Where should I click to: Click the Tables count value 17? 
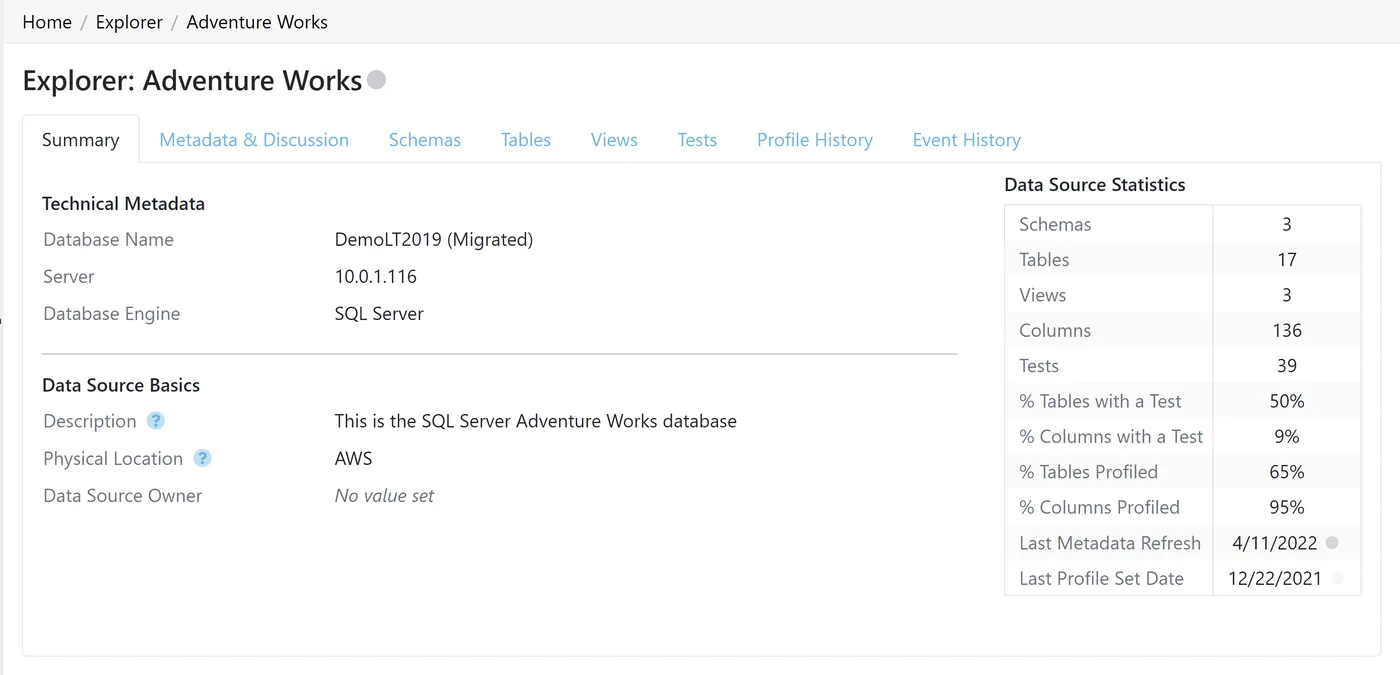1287,259
